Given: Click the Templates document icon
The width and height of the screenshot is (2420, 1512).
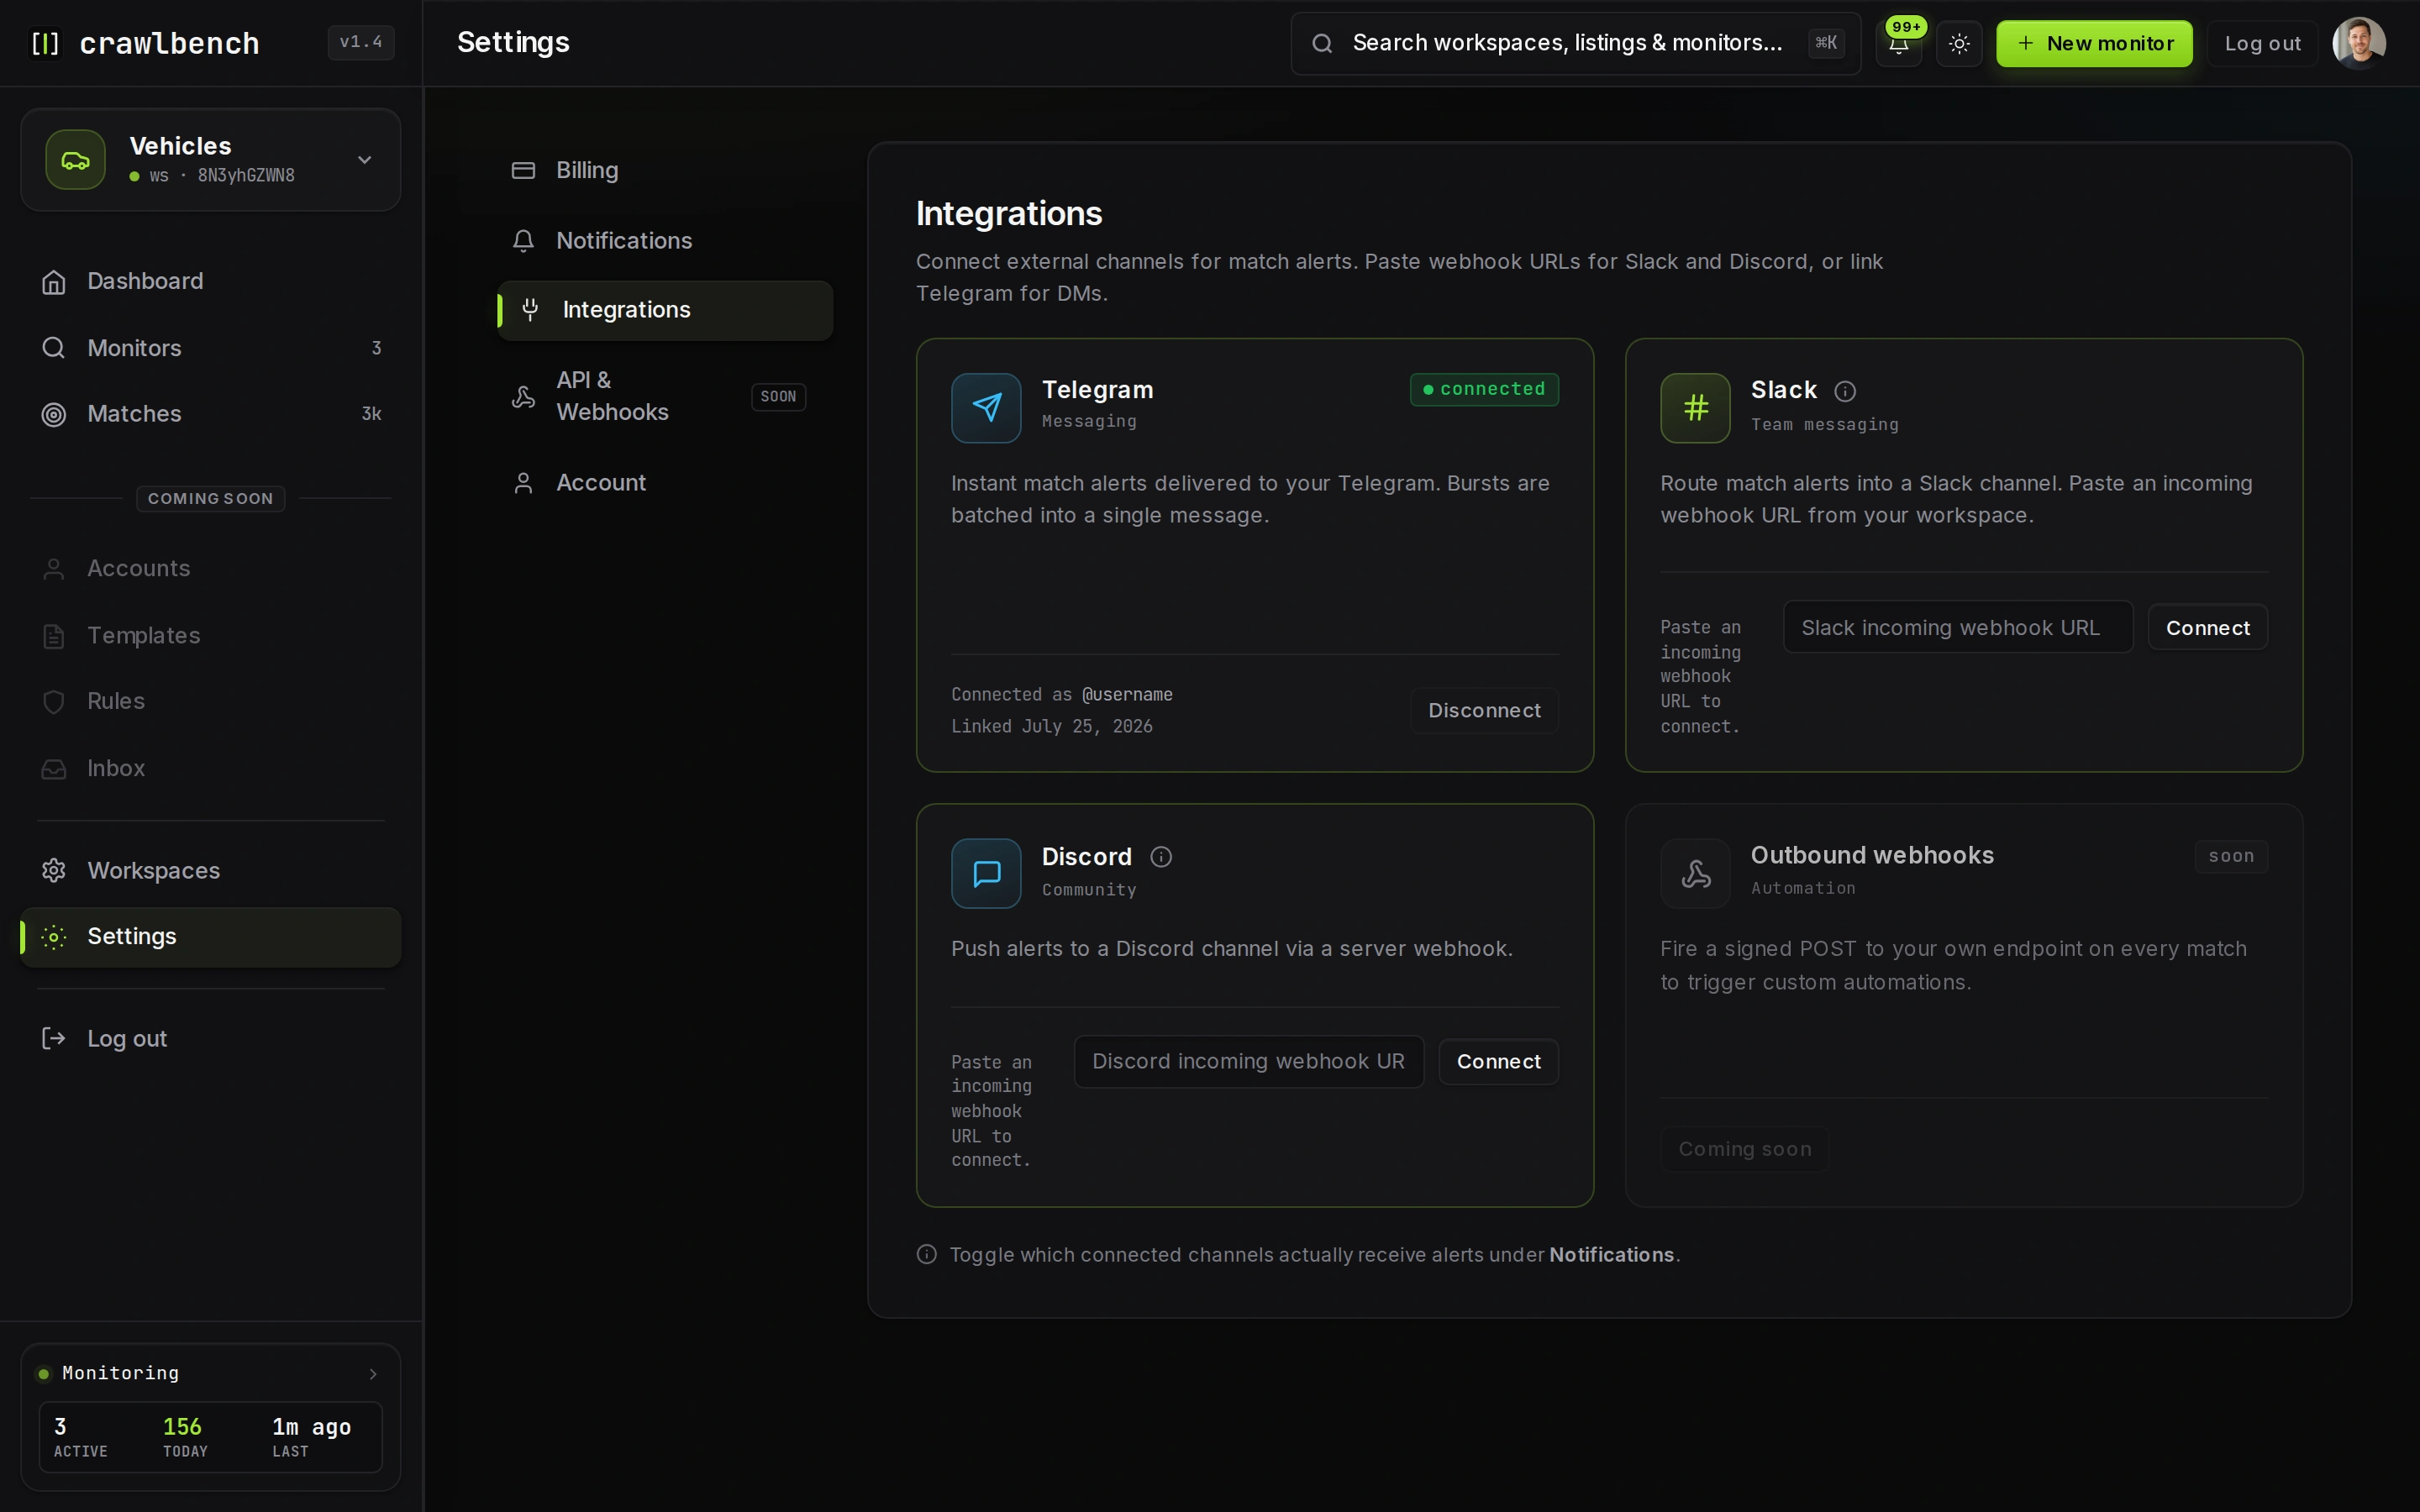Looking at the screenshot, I should click(x=54, y=636).
